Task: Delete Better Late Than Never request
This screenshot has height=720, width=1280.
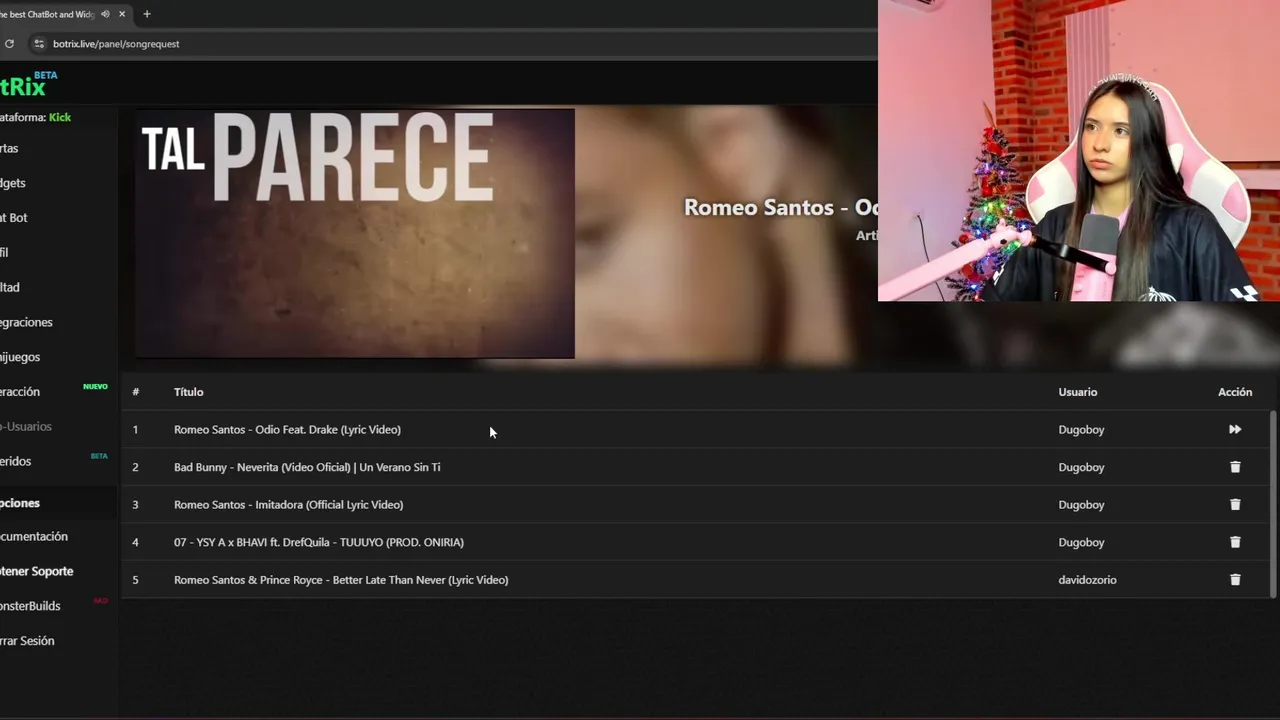Action: [x=1235, y=580]
